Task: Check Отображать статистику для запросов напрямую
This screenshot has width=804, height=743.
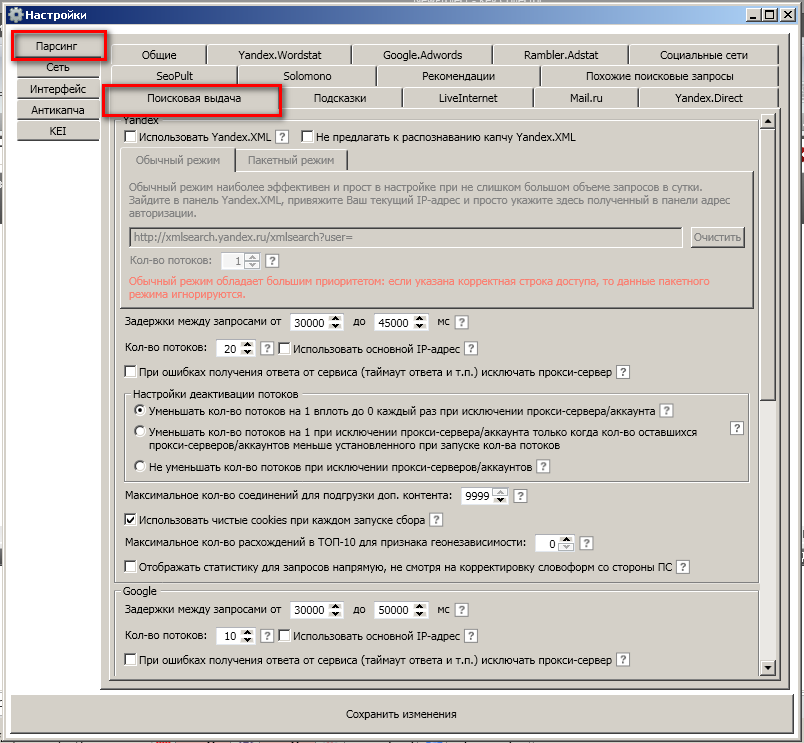Action: (130, 567)
